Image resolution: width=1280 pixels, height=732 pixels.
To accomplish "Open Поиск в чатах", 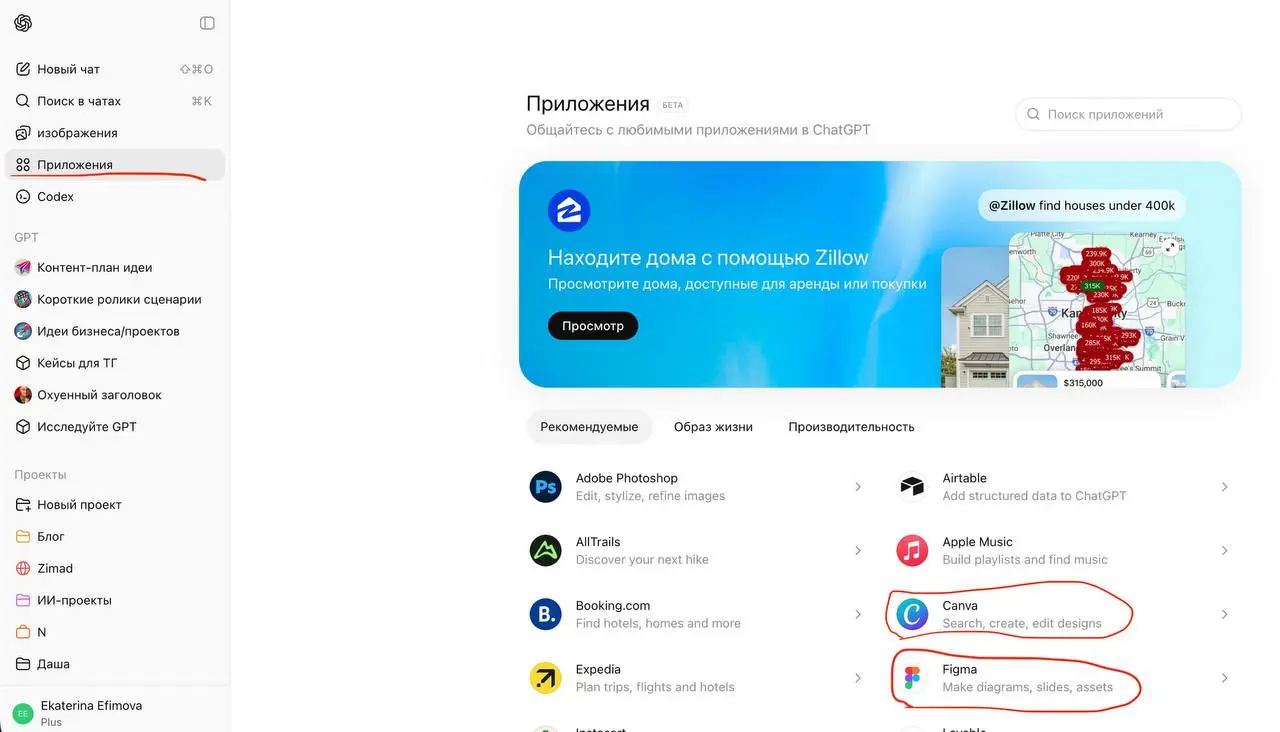I will pos(115,101).
